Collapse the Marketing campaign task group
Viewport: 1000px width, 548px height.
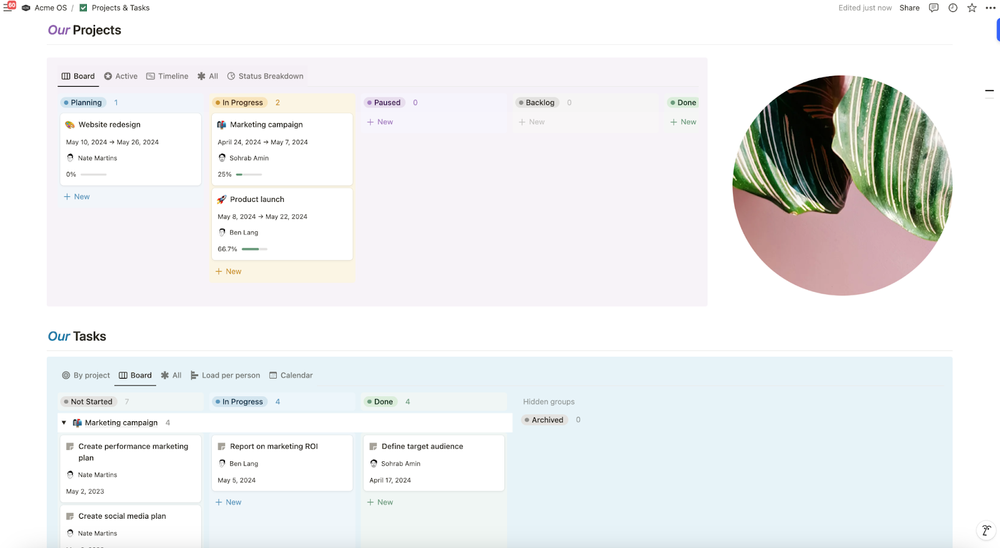tap(64, 422)
